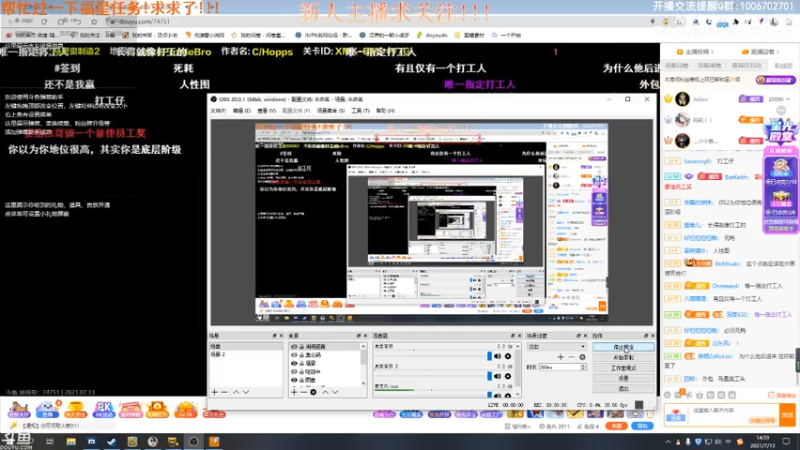Switch to 贡献周榜 tab in sidebar
800x450 pixels.
pyautogui.click(x=710, y=65)
